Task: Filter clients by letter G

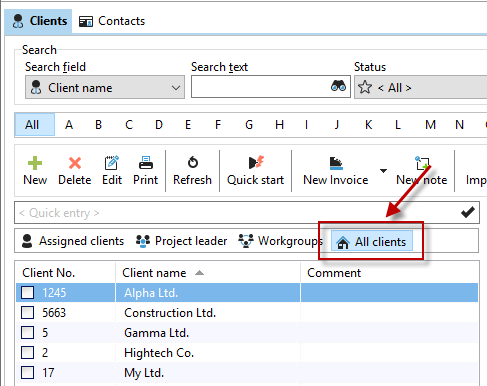Action: pyautogui.click(x=249, y=125)
